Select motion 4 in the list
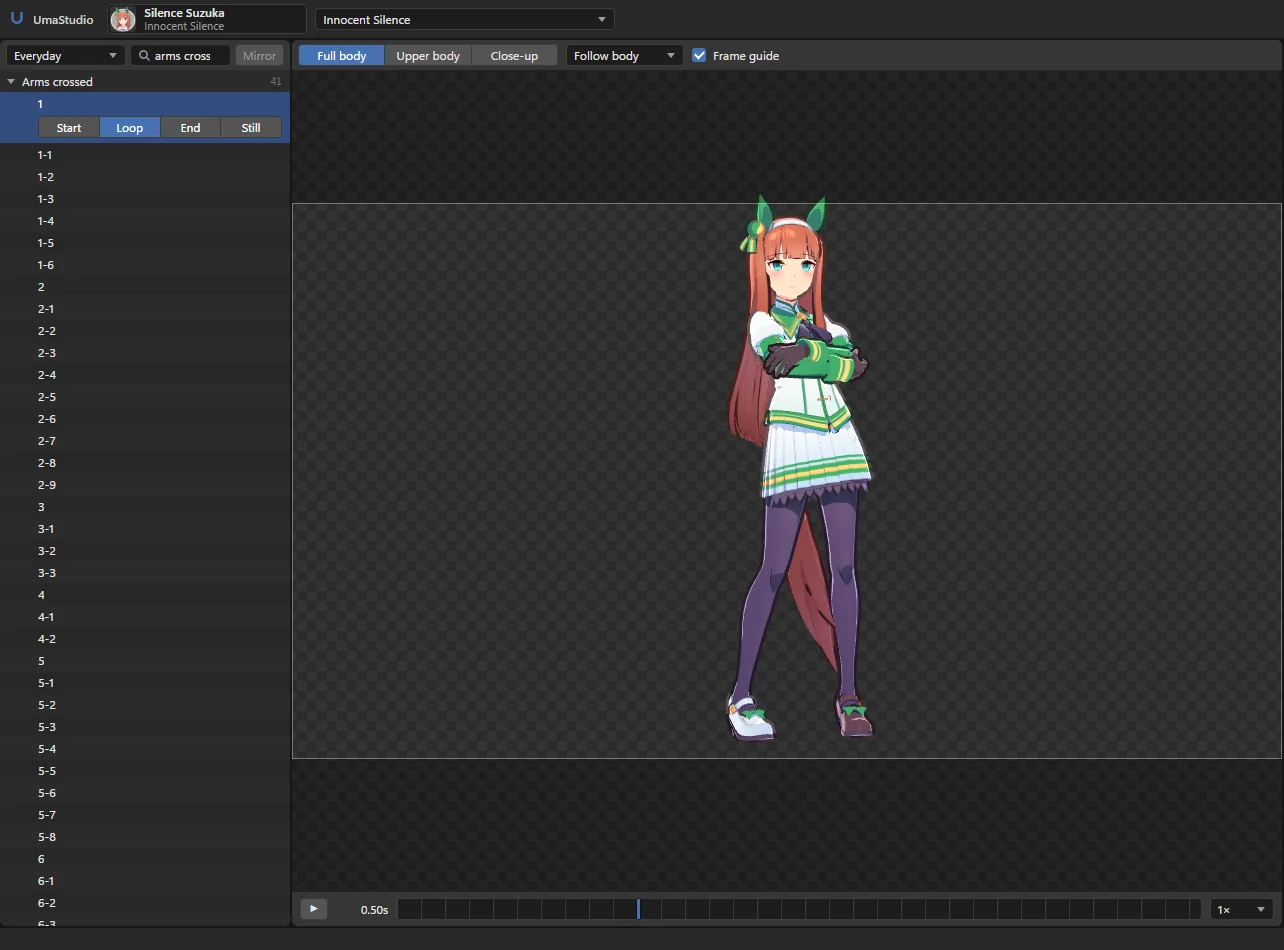This screenshot has width=1284, height=950. coord(145,595)
